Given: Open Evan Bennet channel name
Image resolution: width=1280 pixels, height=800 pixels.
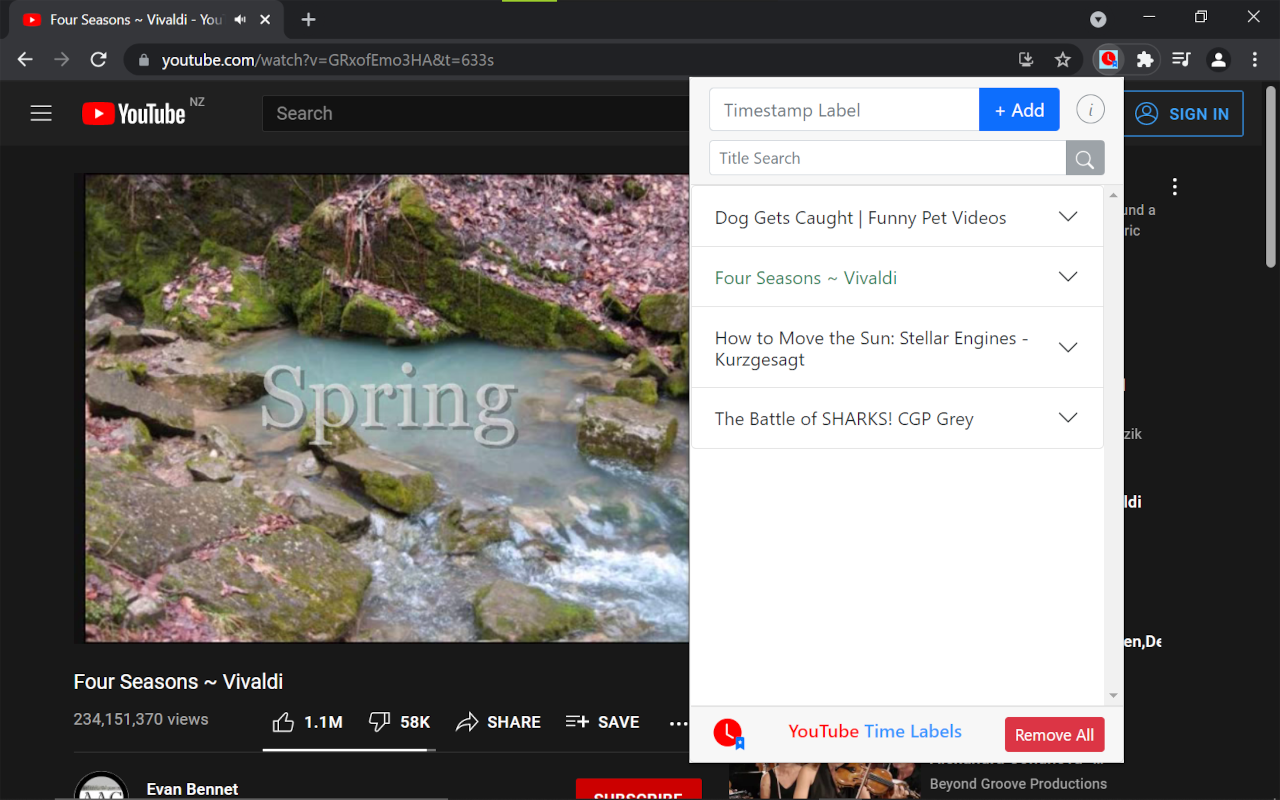Looking at the screenshot, I should tap(192, 789).
